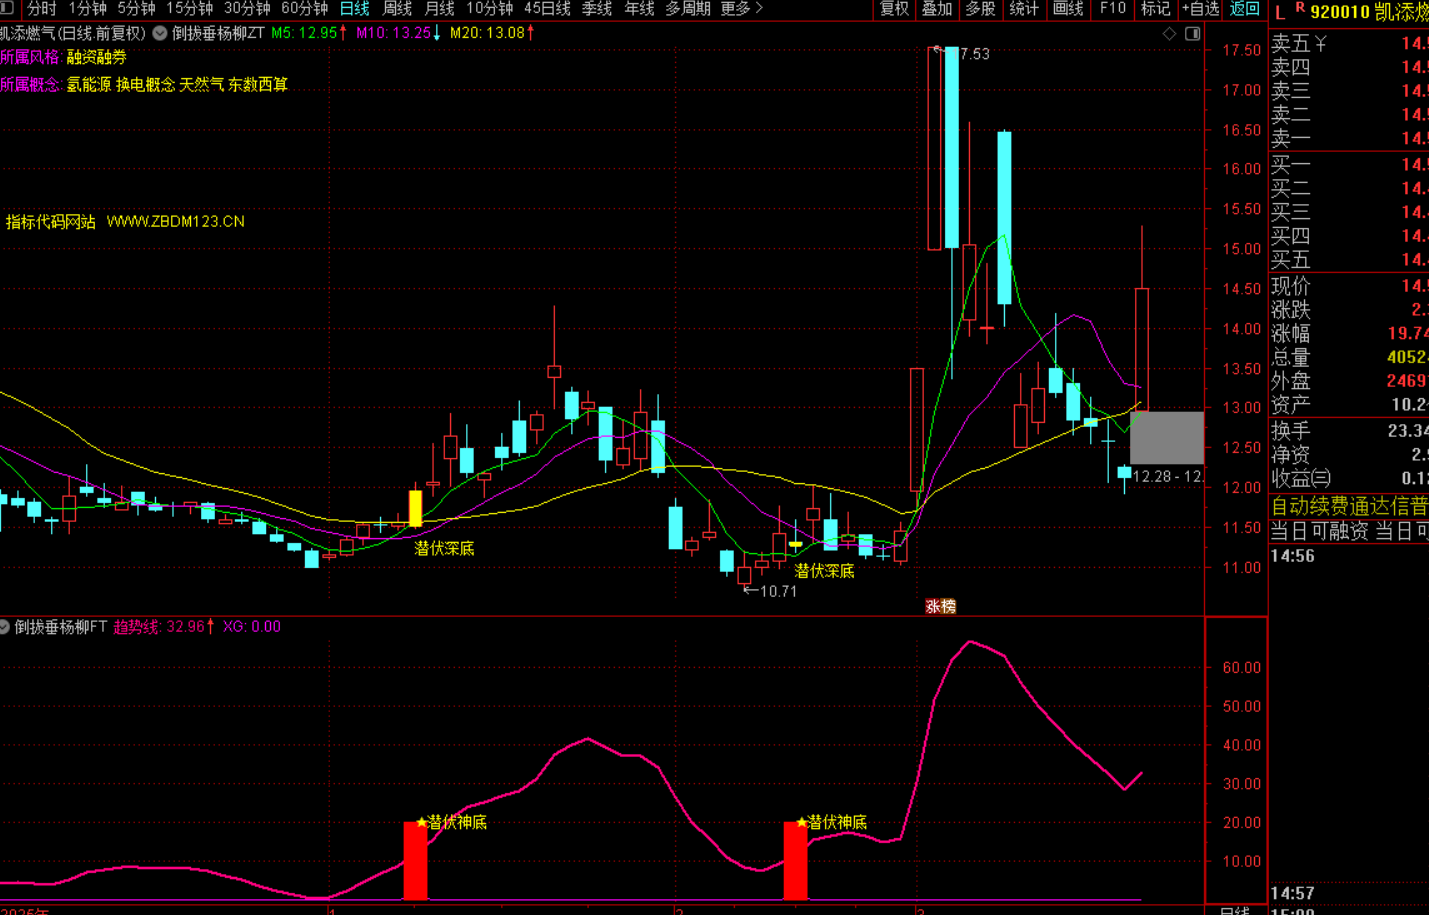The width and height of the screenshot is (1429, 915).
Task: Click the yellow star on the left 潜伏神底 signal
Action: pyautogui.click(x=421, y=822)
